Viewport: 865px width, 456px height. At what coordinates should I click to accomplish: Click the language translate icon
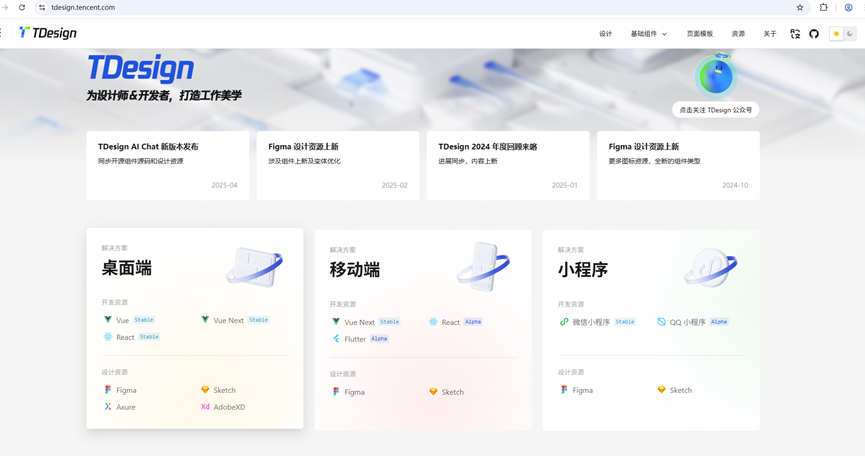(x=795, y=34)
